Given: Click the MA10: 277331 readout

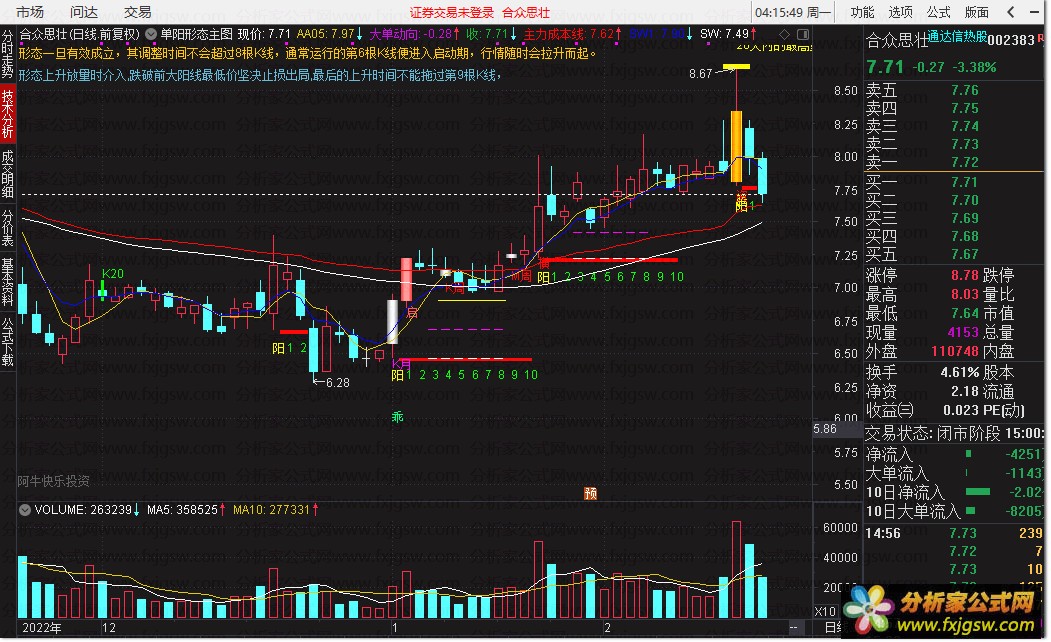Looking at the screenshot, I should click(x=275, y=510).
